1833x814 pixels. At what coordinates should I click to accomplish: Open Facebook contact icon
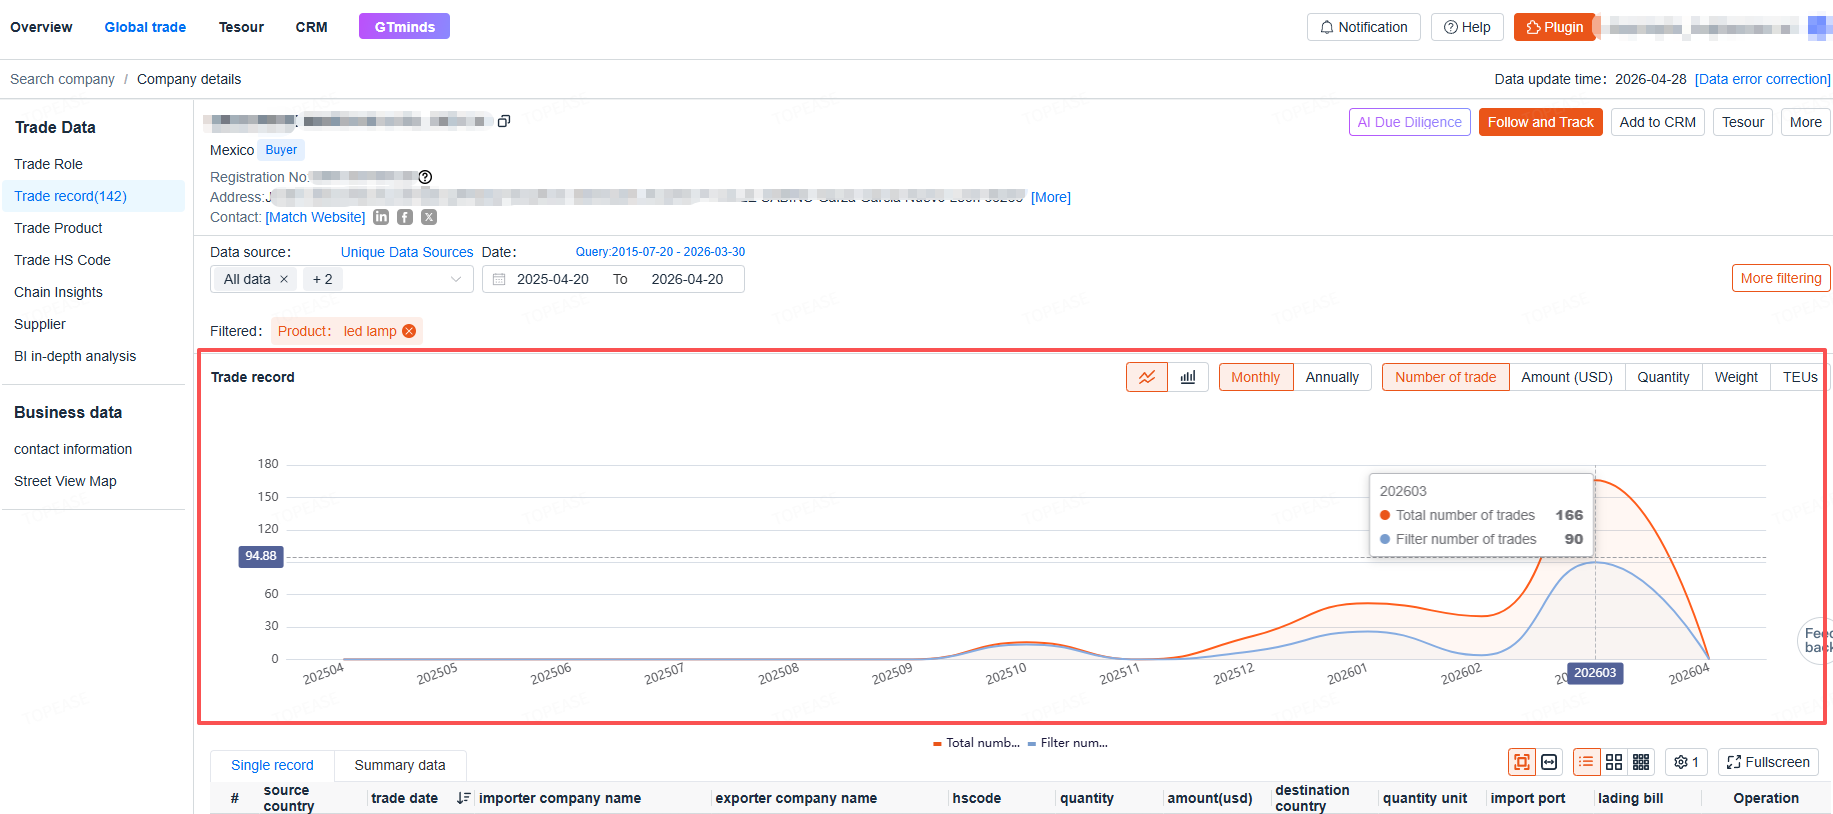pos(405,217)
